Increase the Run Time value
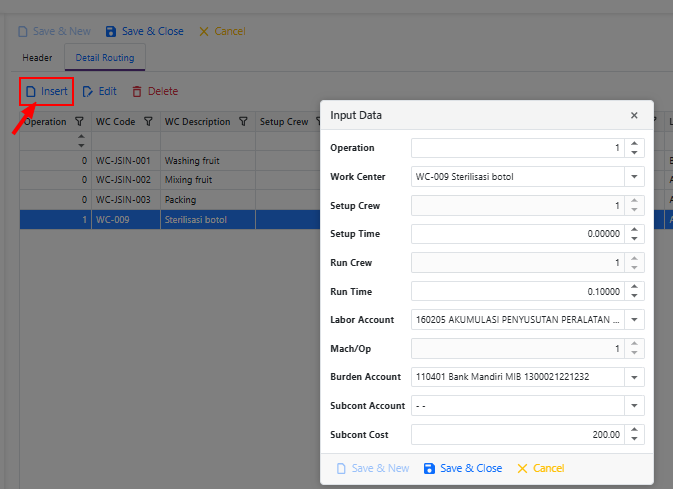This screenshot has height=489, width=673. [634, 287]
